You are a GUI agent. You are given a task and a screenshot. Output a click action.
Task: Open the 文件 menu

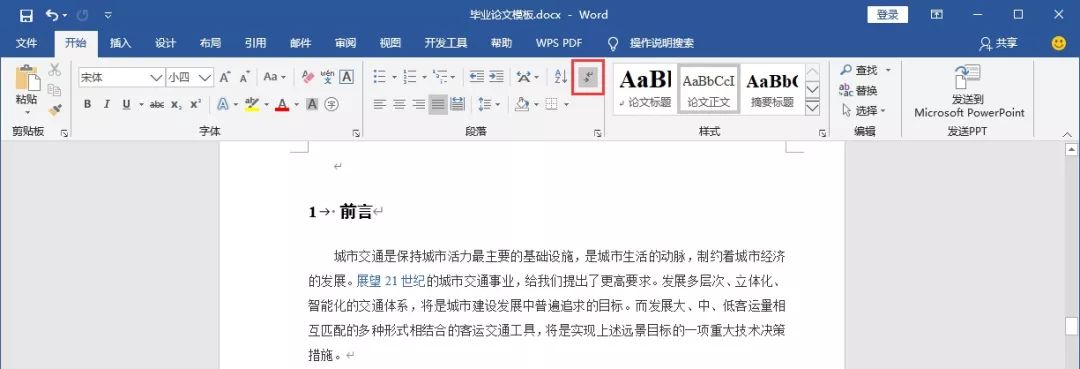[x=25, y=43]
